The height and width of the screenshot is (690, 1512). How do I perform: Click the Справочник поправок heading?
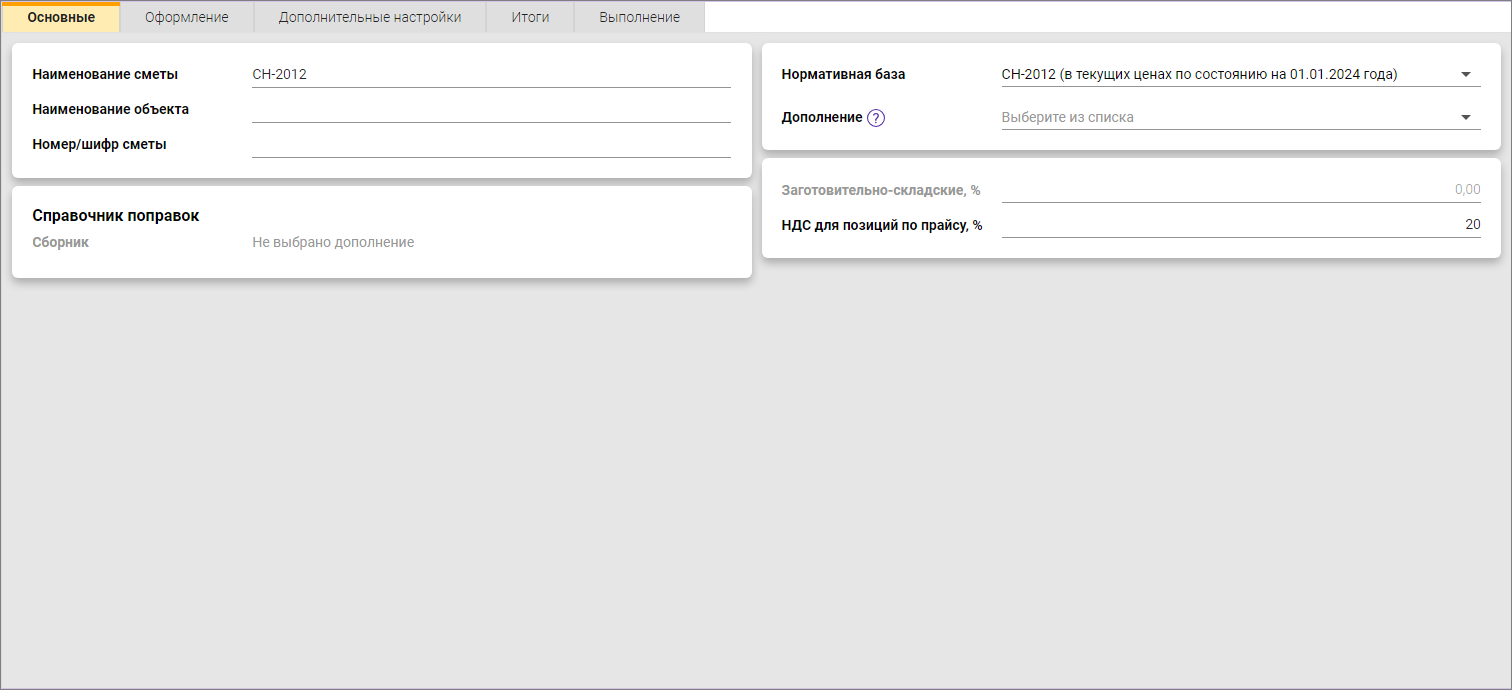tap(116, 215)
